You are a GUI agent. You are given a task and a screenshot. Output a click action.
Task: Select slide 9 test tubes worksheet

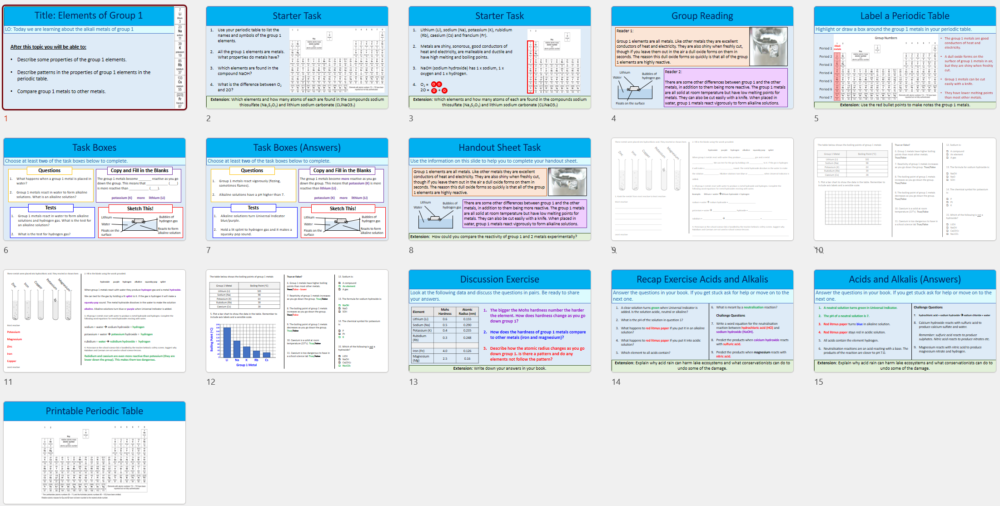click(702, 190)
